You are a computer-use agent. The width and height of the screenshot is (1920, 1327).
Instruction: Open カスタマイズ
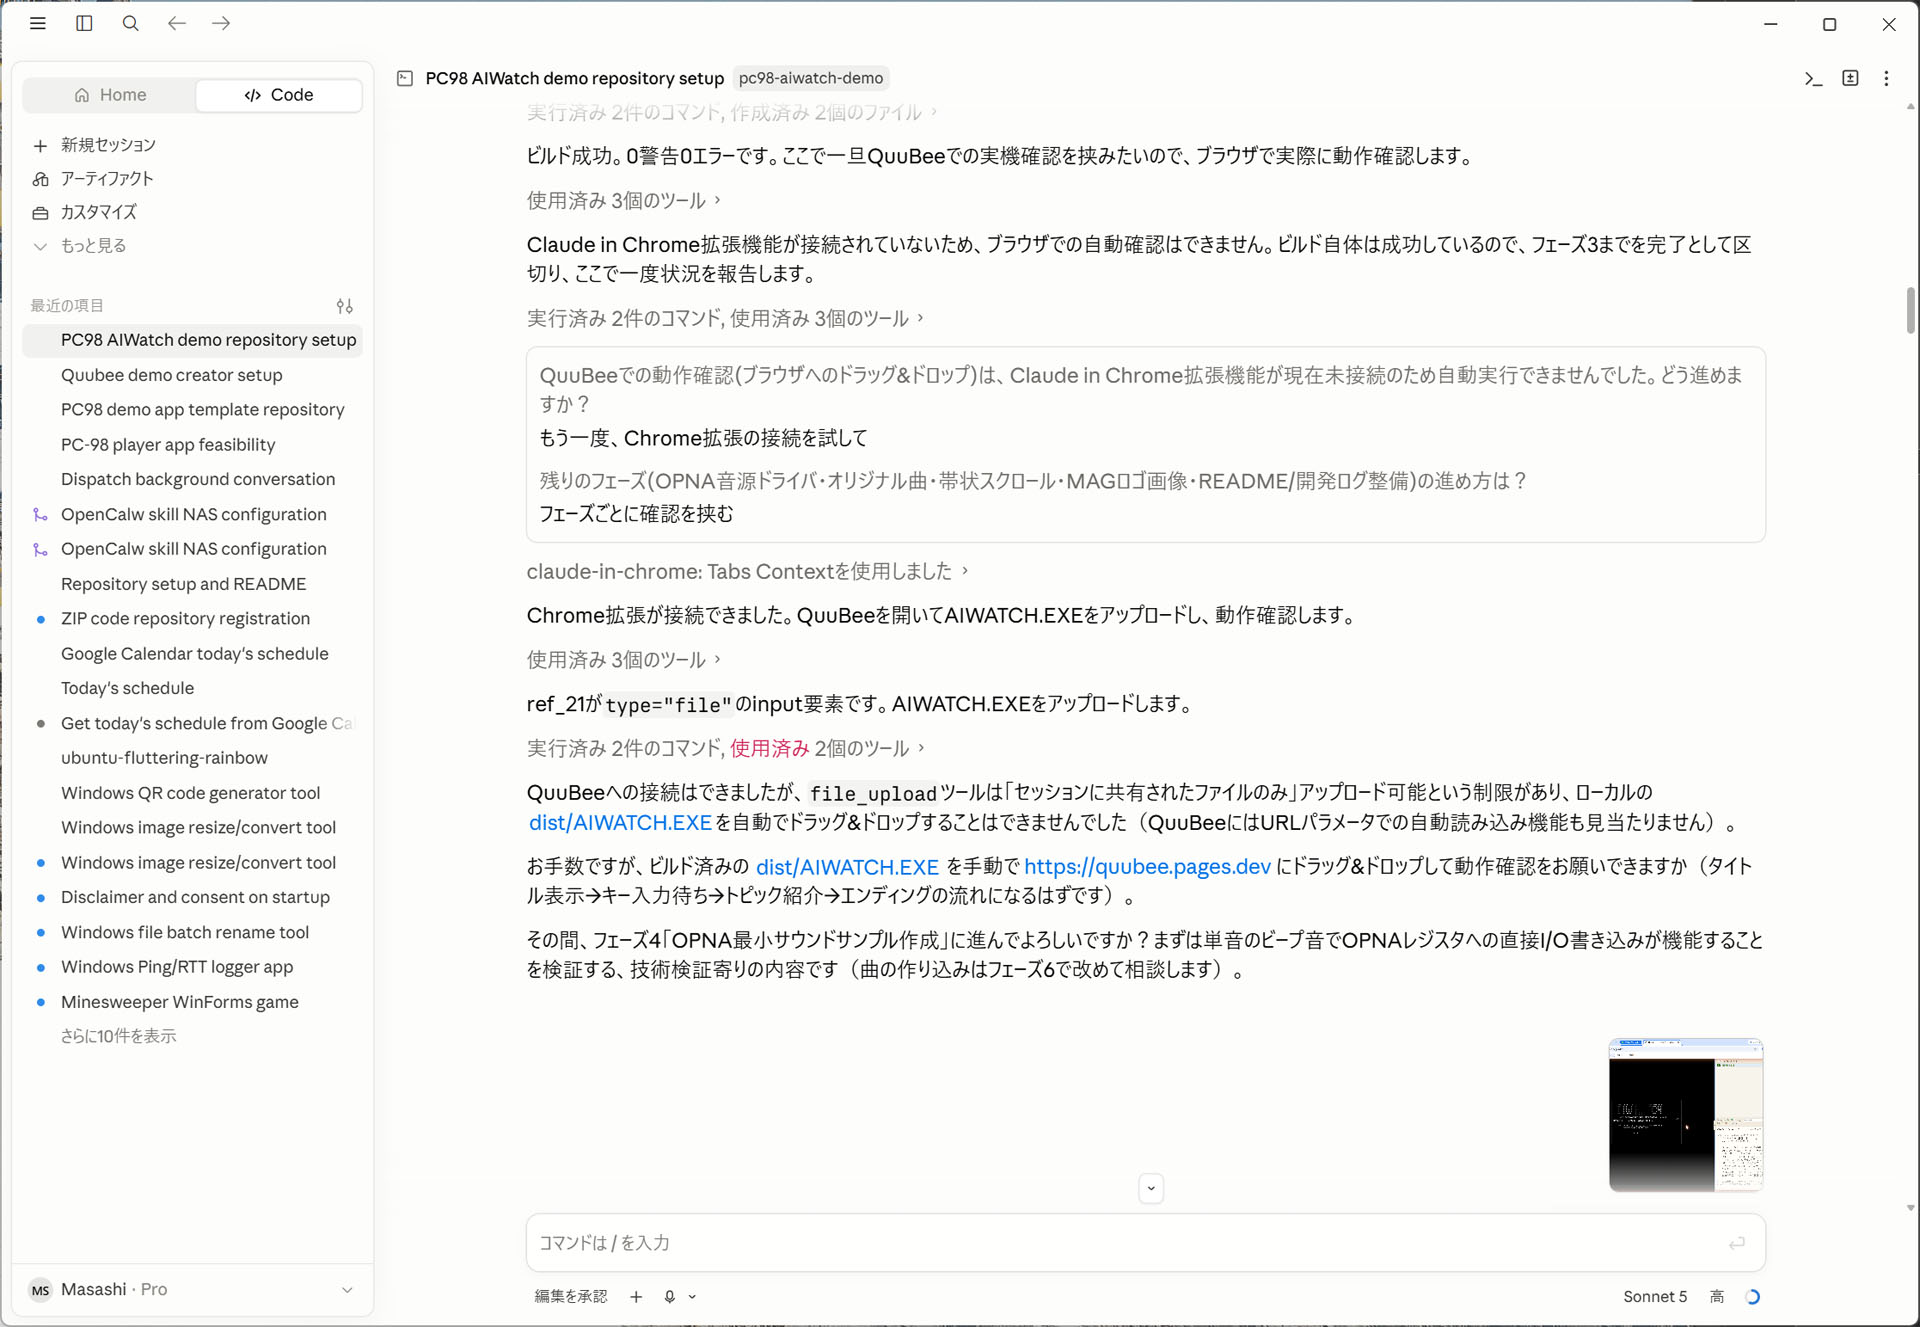click(x=98, y=212)
